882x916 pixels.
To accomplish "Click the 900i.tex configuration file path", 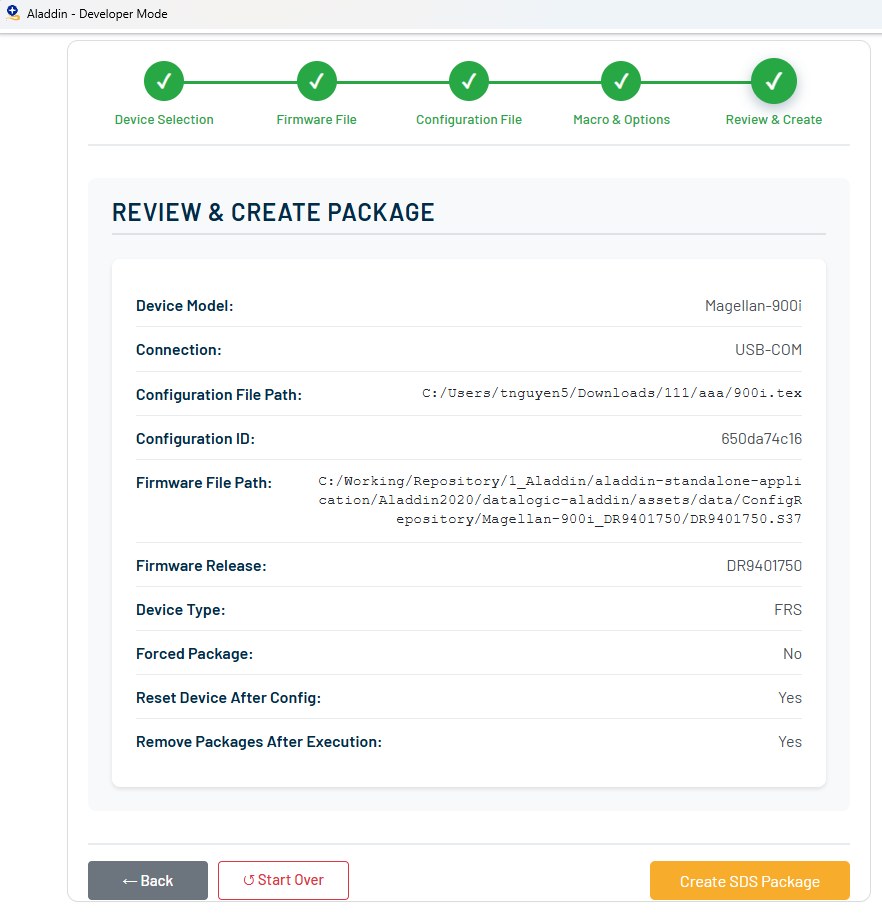I will click(x=611, y=394).
